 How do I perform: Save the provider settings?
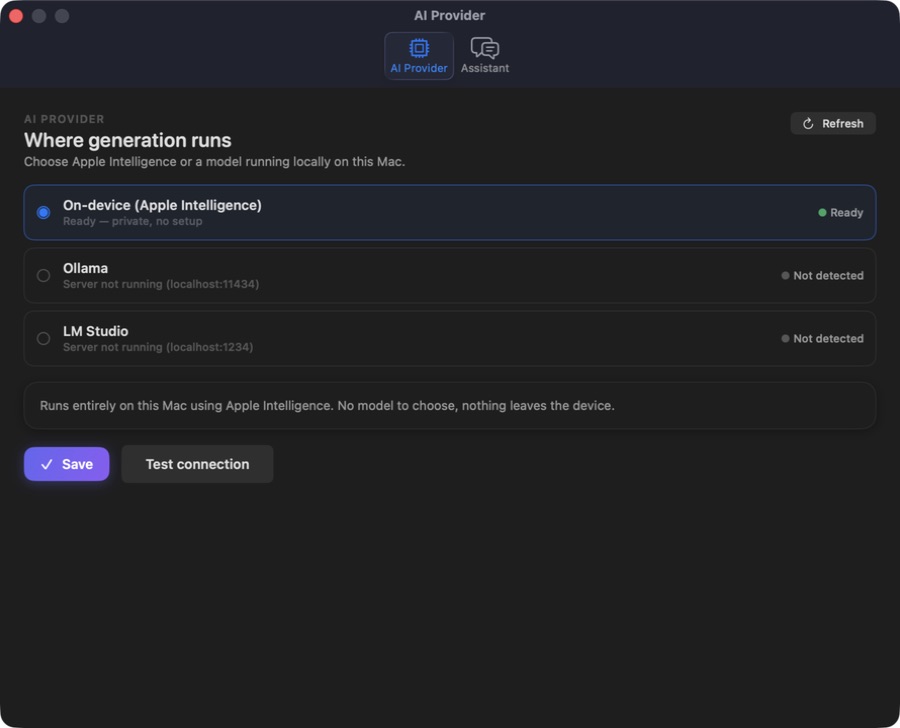point(67,464)
